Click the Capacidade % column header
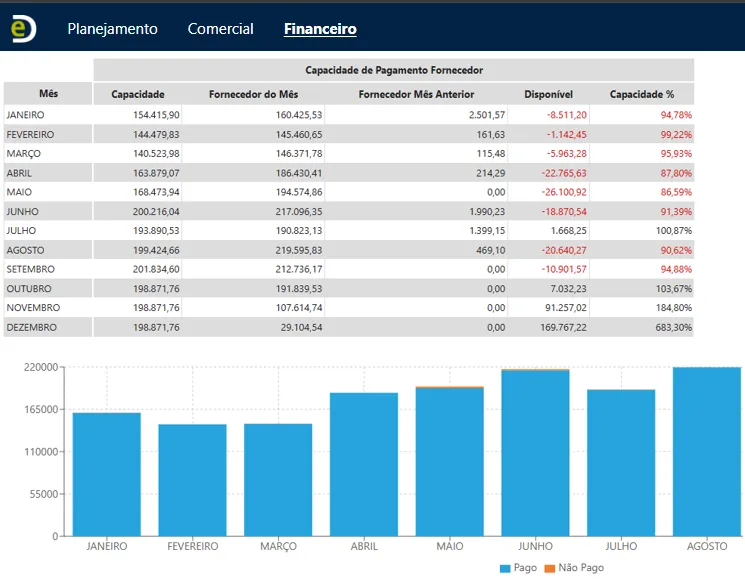This screenshot has height=586, width=745. coord(642,94)
